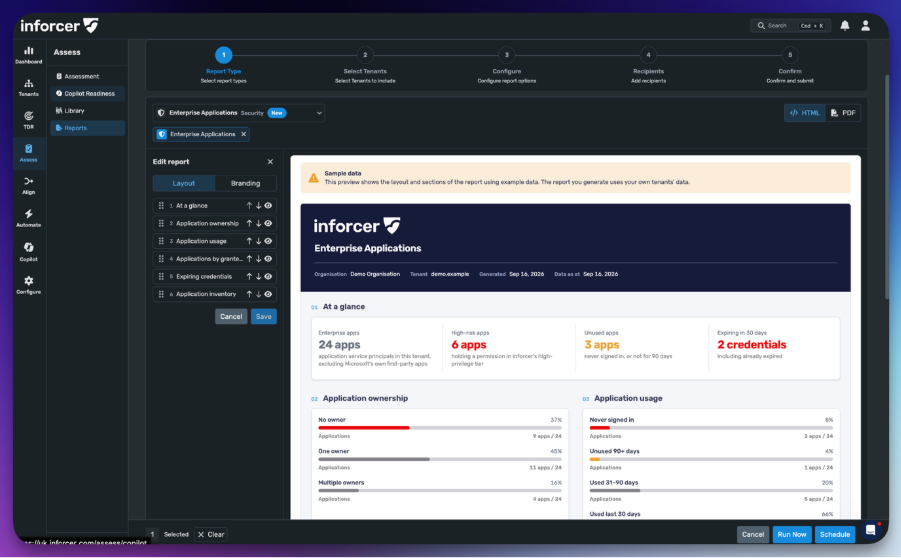Move Application usage section down
Viewport: 901px width, 558px height.
point(259,241)
